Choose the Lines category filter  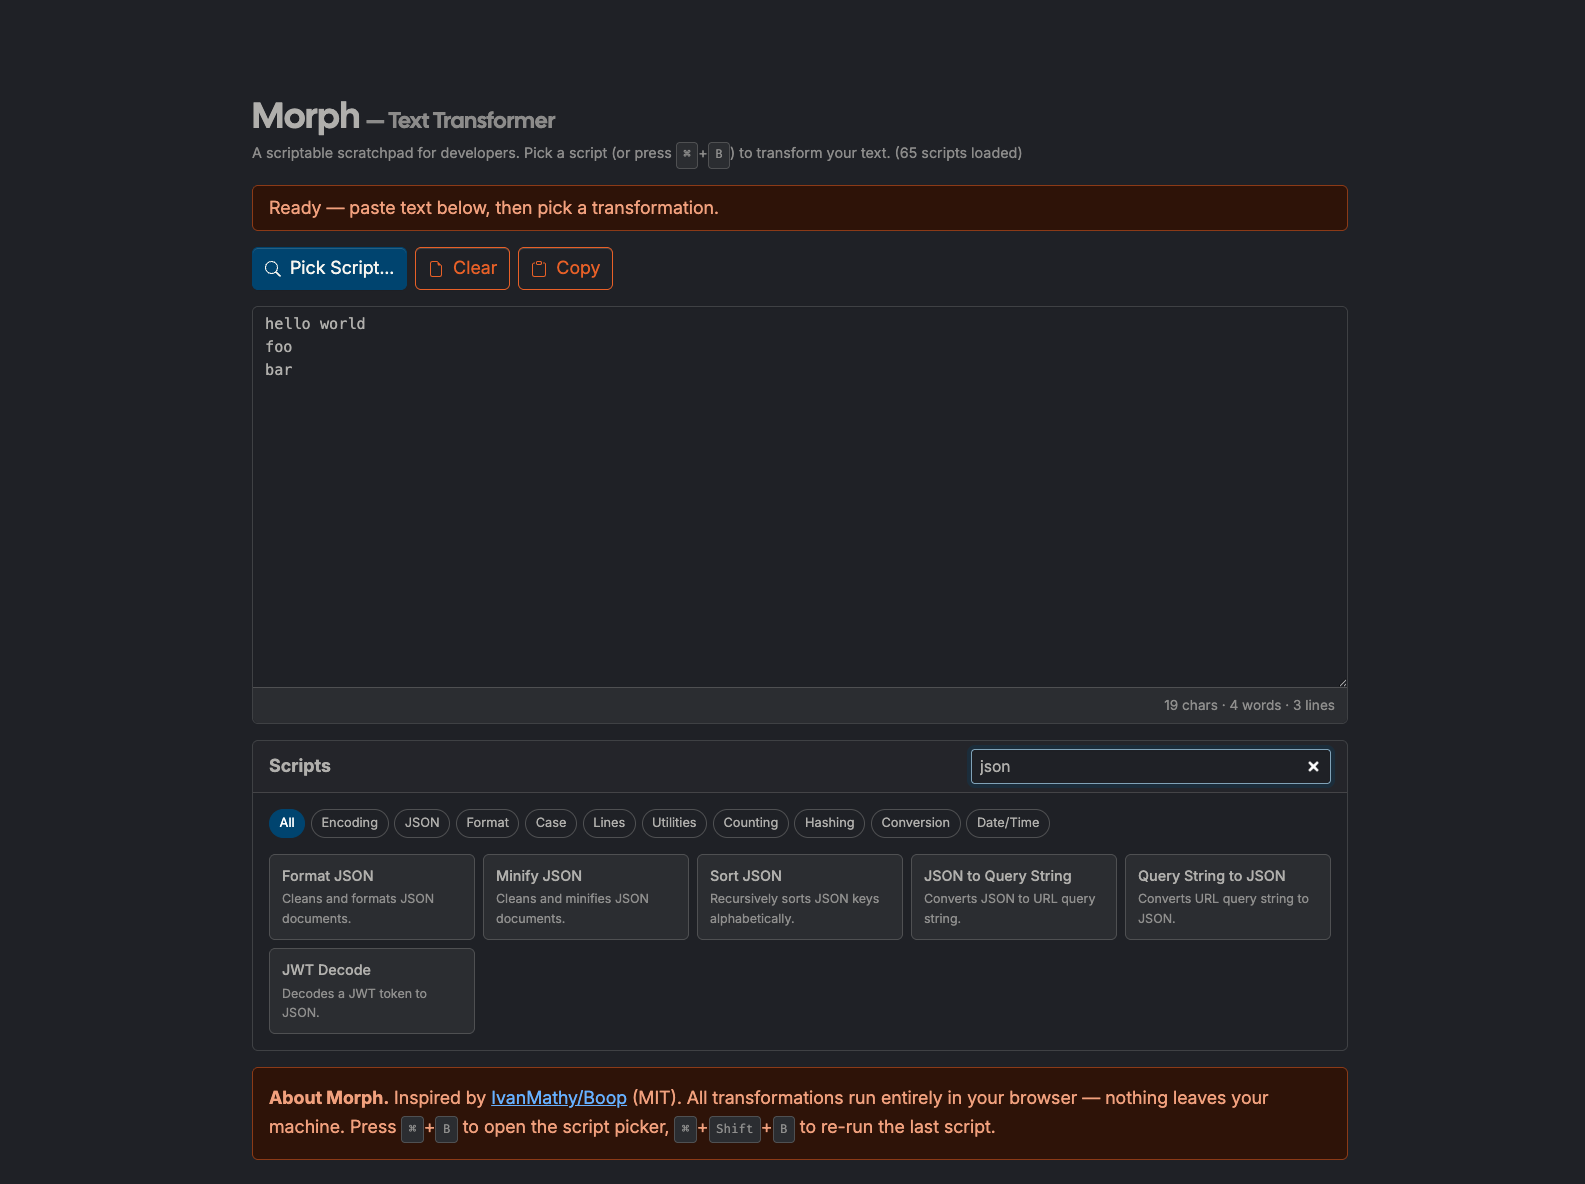click(x=609, y=823)
